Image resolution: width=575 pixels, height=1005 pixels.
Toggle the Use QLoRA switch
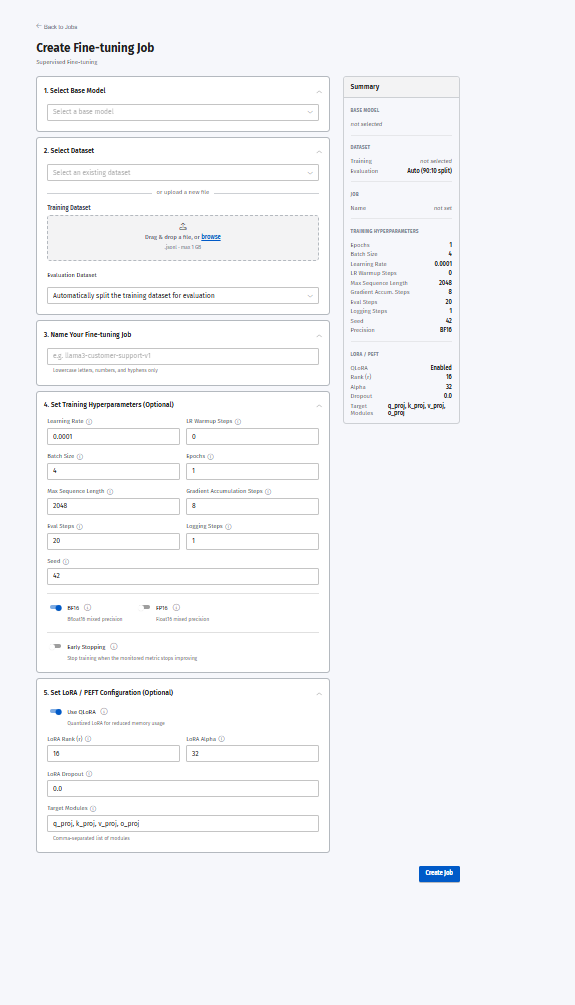(x=56, y=711)
